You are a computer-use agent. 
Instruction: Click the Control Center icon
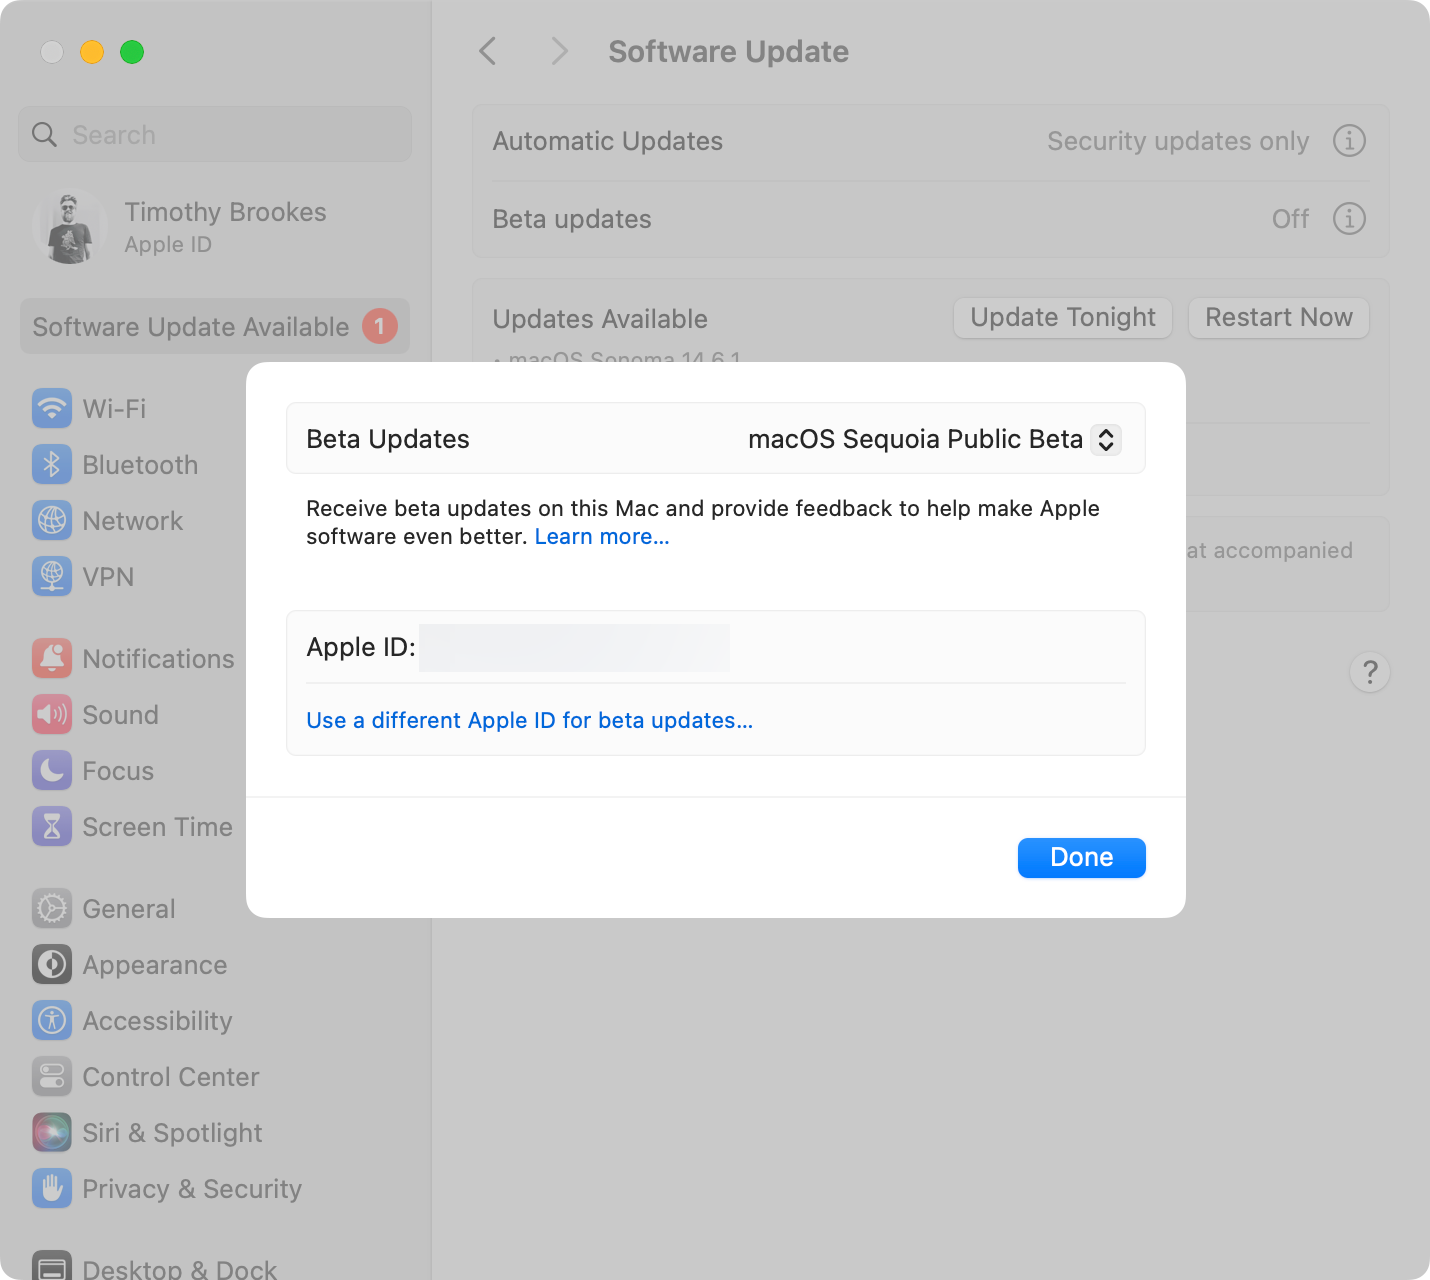click(x=52, y=1076)
